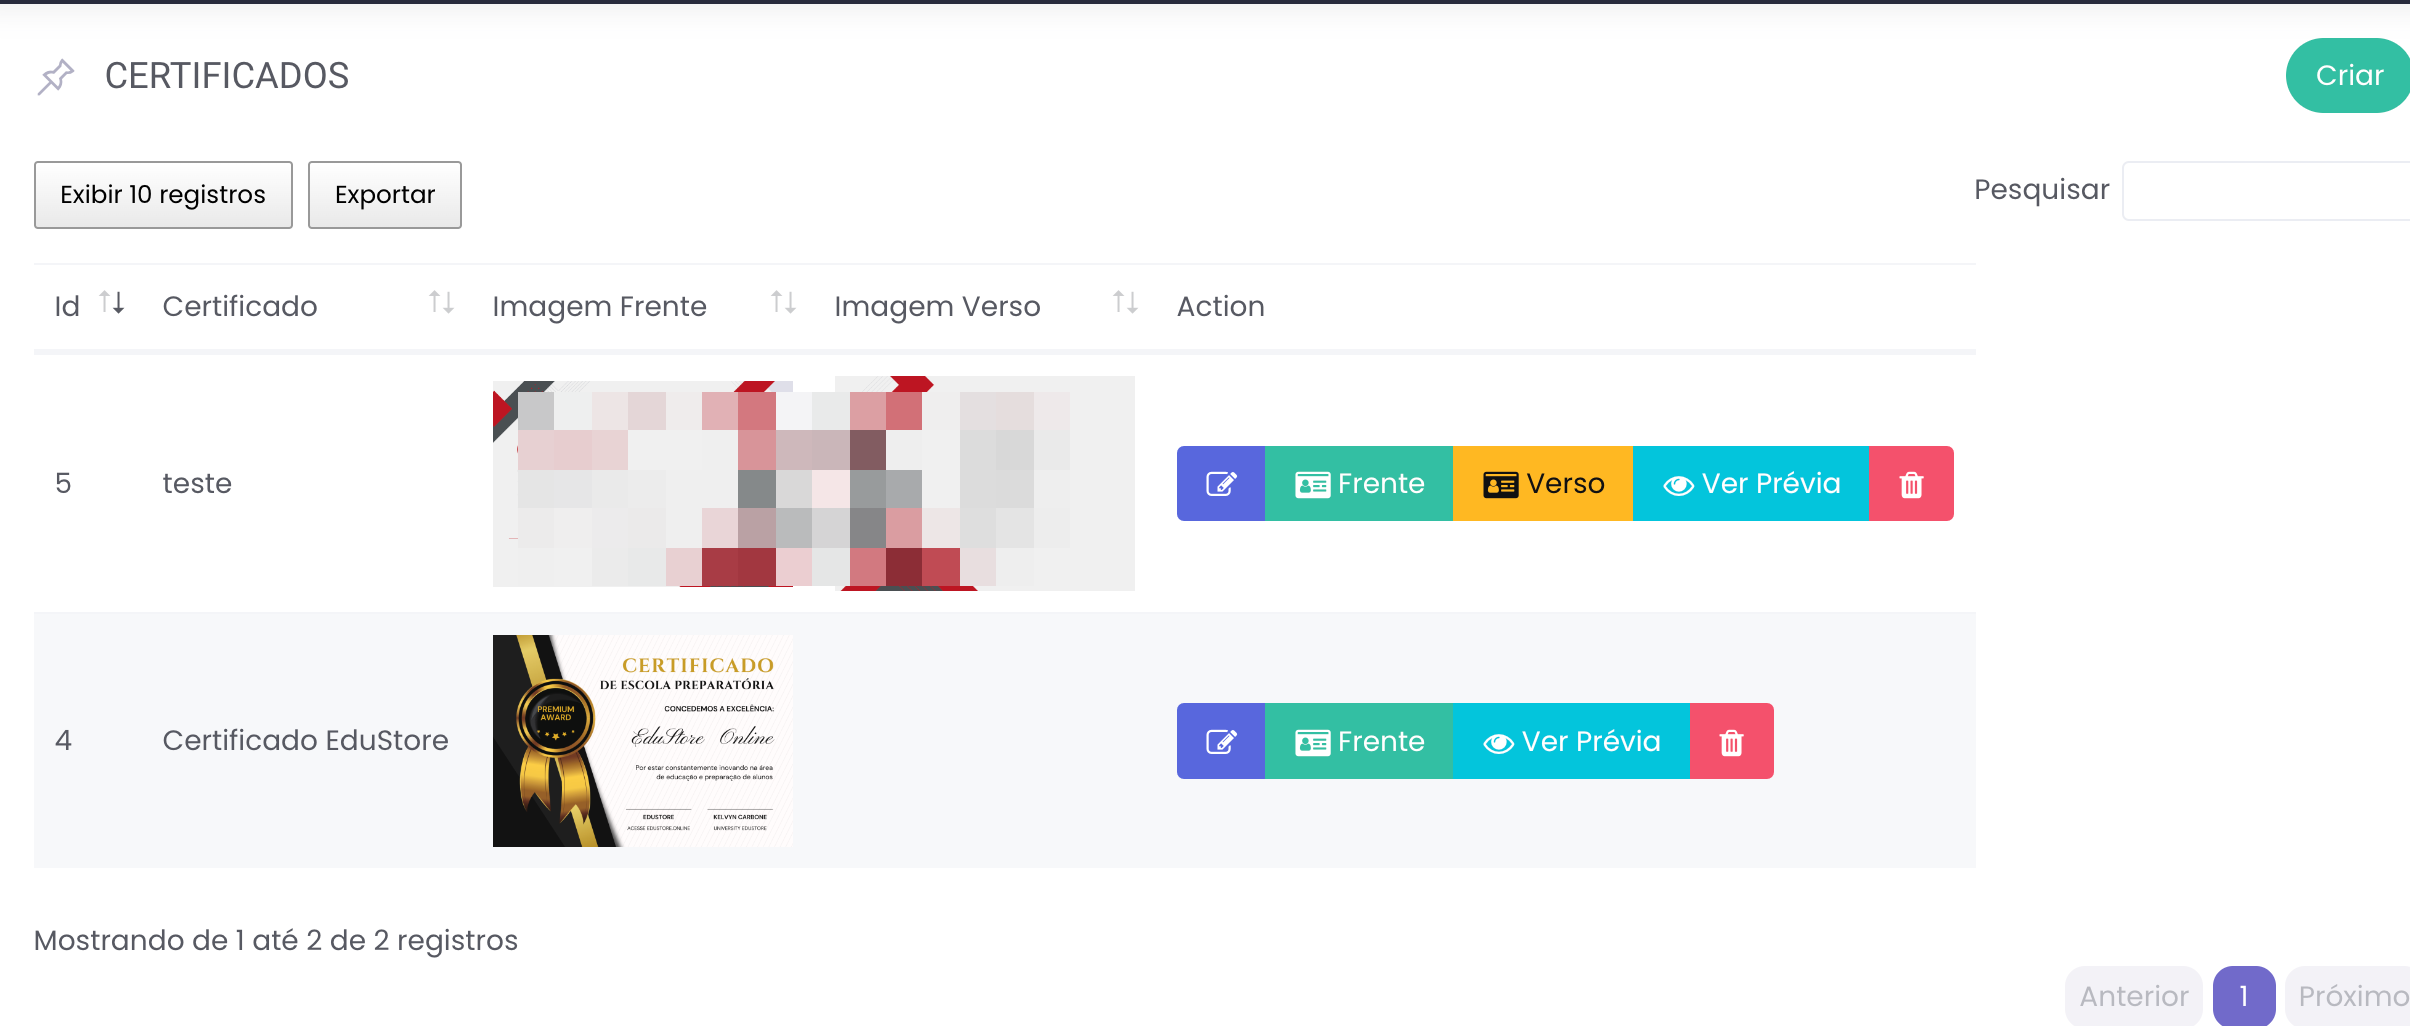Sort table by Certificado column arrows

coord(441,303)
